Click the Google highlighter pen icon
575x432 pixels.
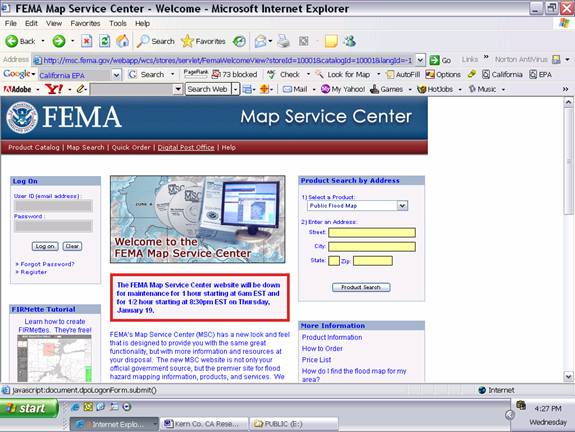coord(472,74)
